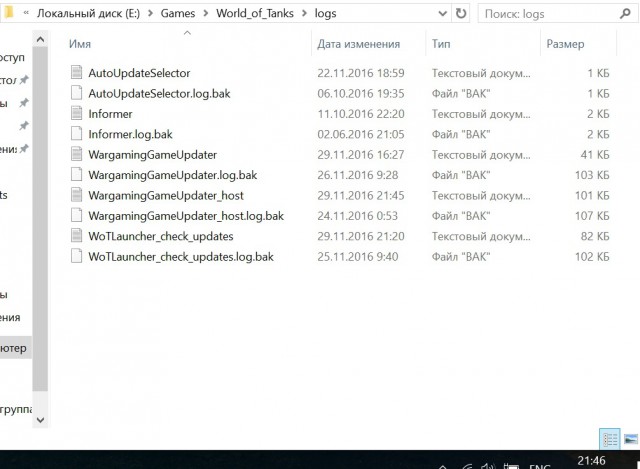Select Informer.log.bak file name
This screenshot has height=469, width=640.
pyautogui.click(x=130, y=134)
